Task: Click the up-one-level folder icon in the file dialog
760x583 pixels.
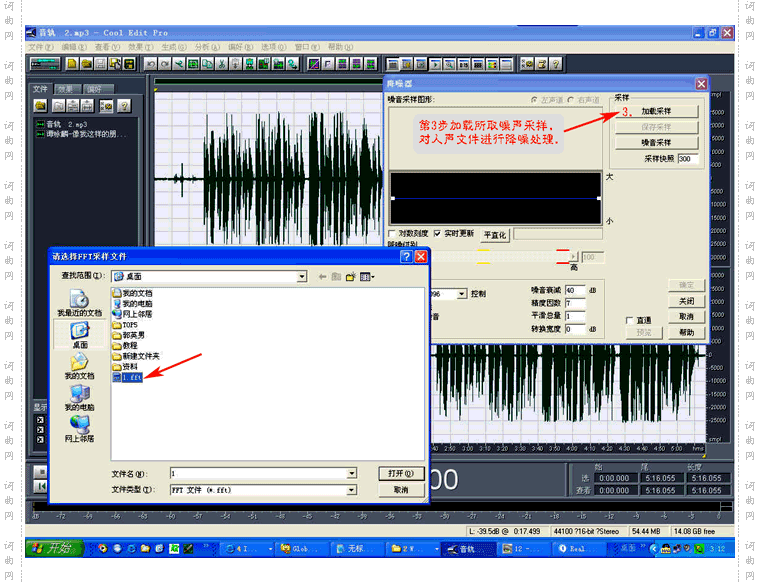Action: (336, 277)
